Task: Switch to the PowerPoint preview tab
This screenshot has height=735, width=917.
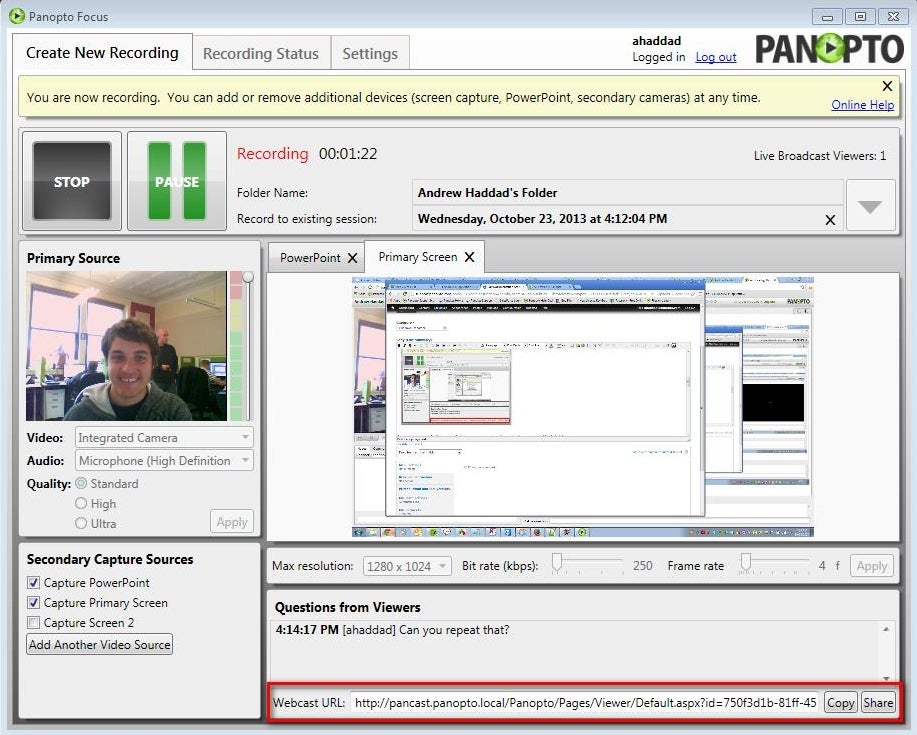Action: [x=310, y=258]
